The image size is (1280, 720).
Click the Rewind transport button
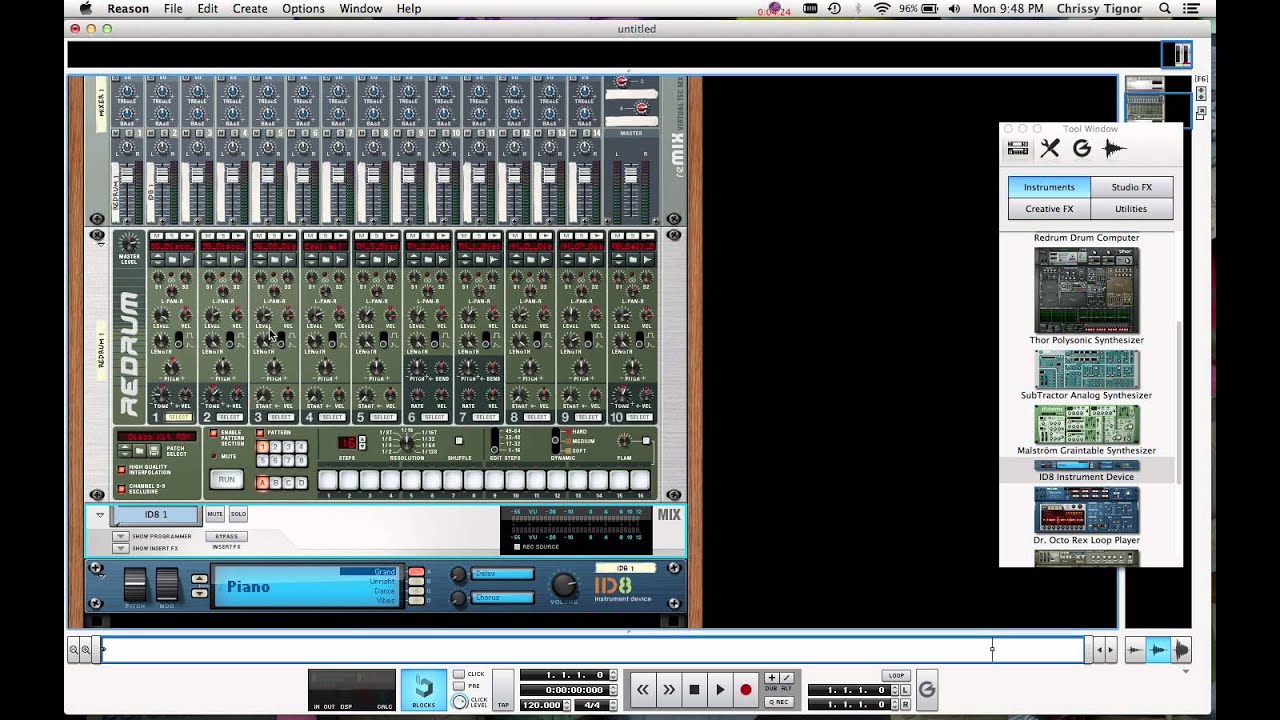[643, 690]
